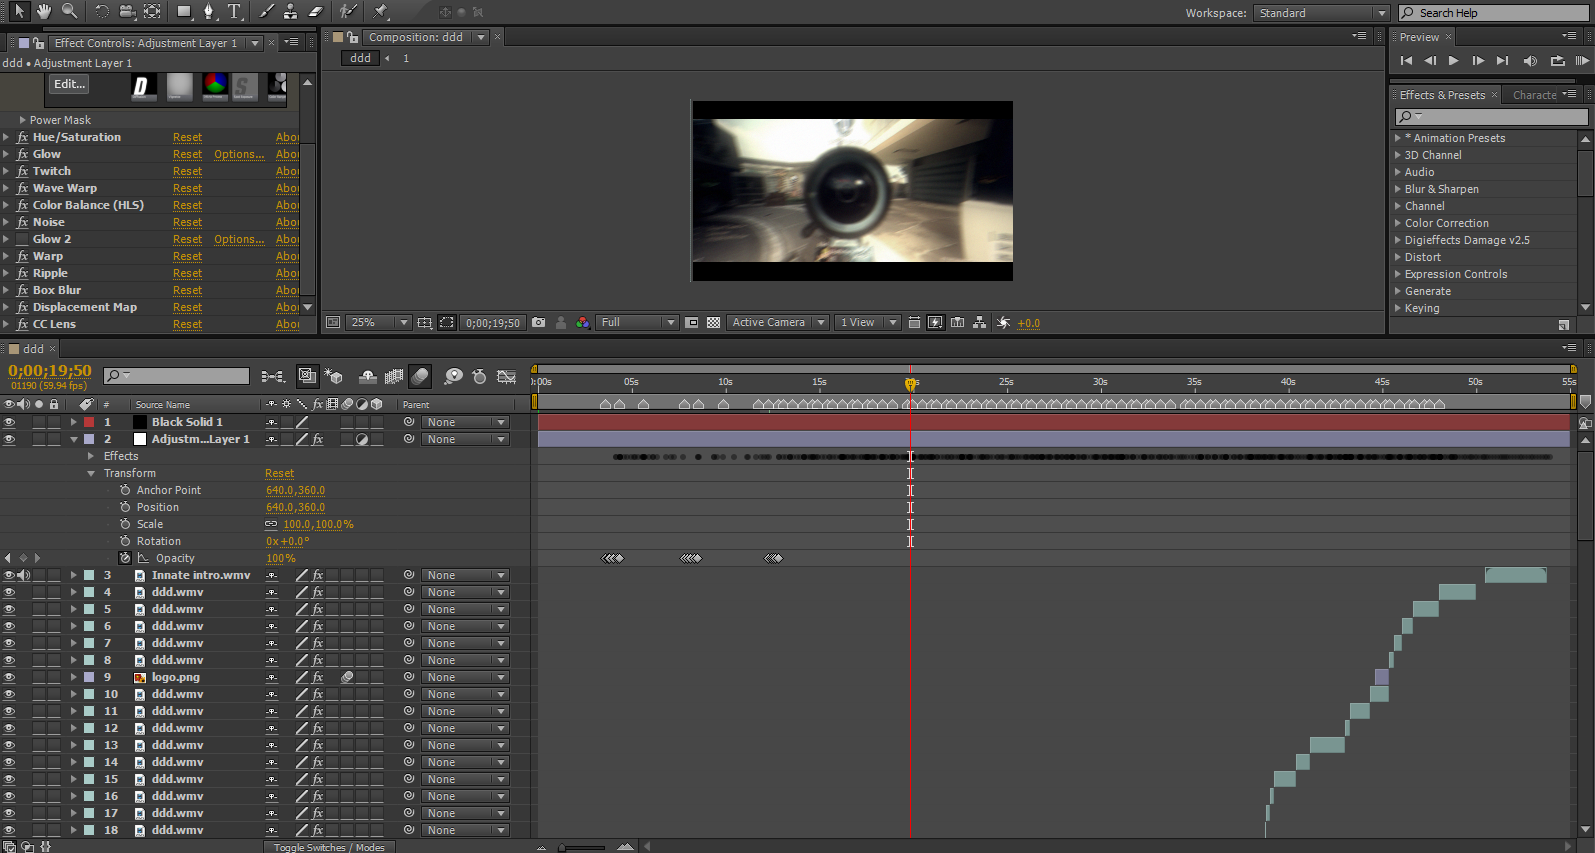Collapse the Transform group
The image size is (1595, 853).
(x=91, y=473)
